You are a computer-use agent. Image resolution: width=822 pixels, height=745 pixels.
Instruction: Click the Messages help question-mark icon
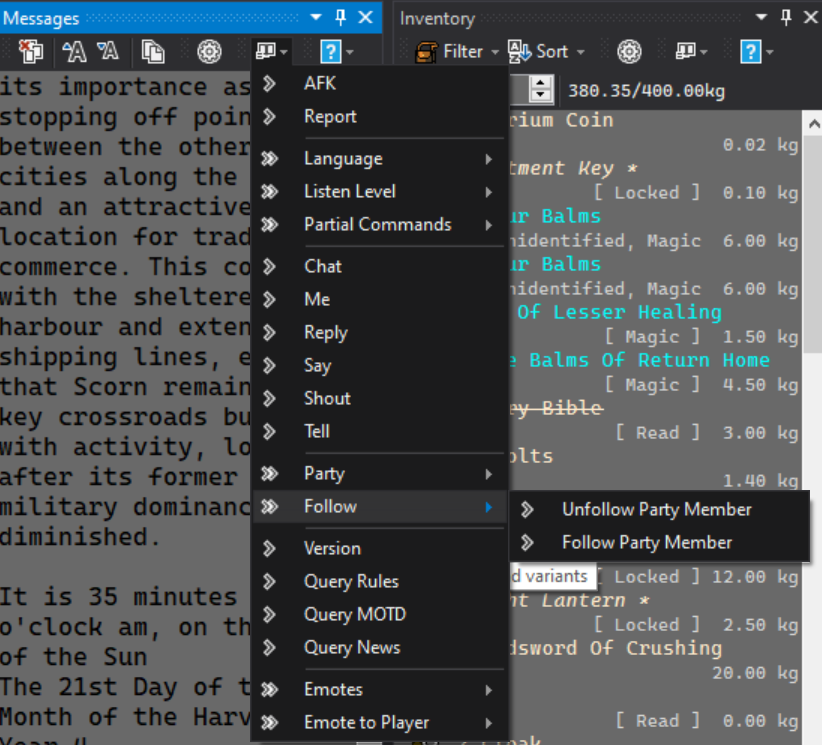click(330, 51)
